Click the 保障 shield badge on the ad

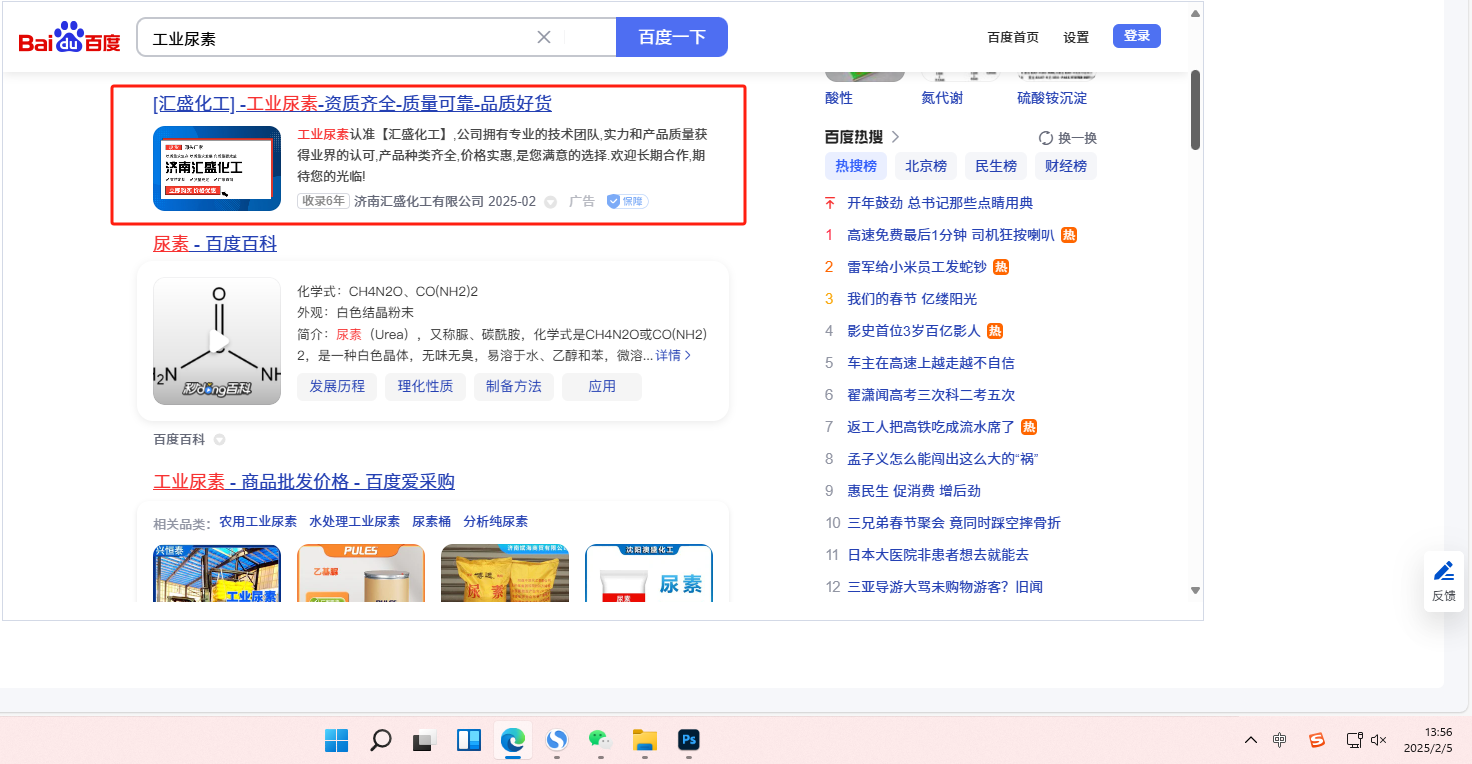627,201
